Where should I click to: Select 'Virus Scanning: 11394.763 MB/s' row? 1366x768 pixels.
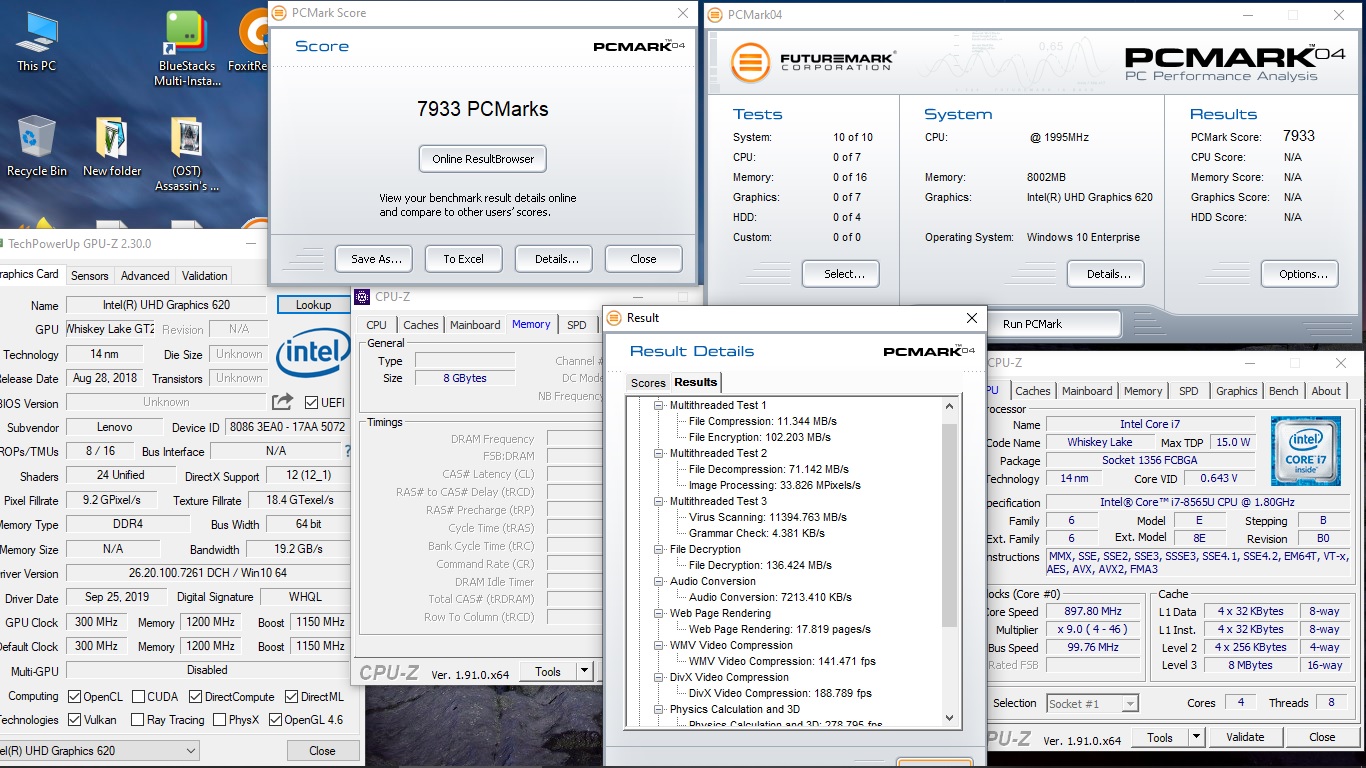[768, 517]
